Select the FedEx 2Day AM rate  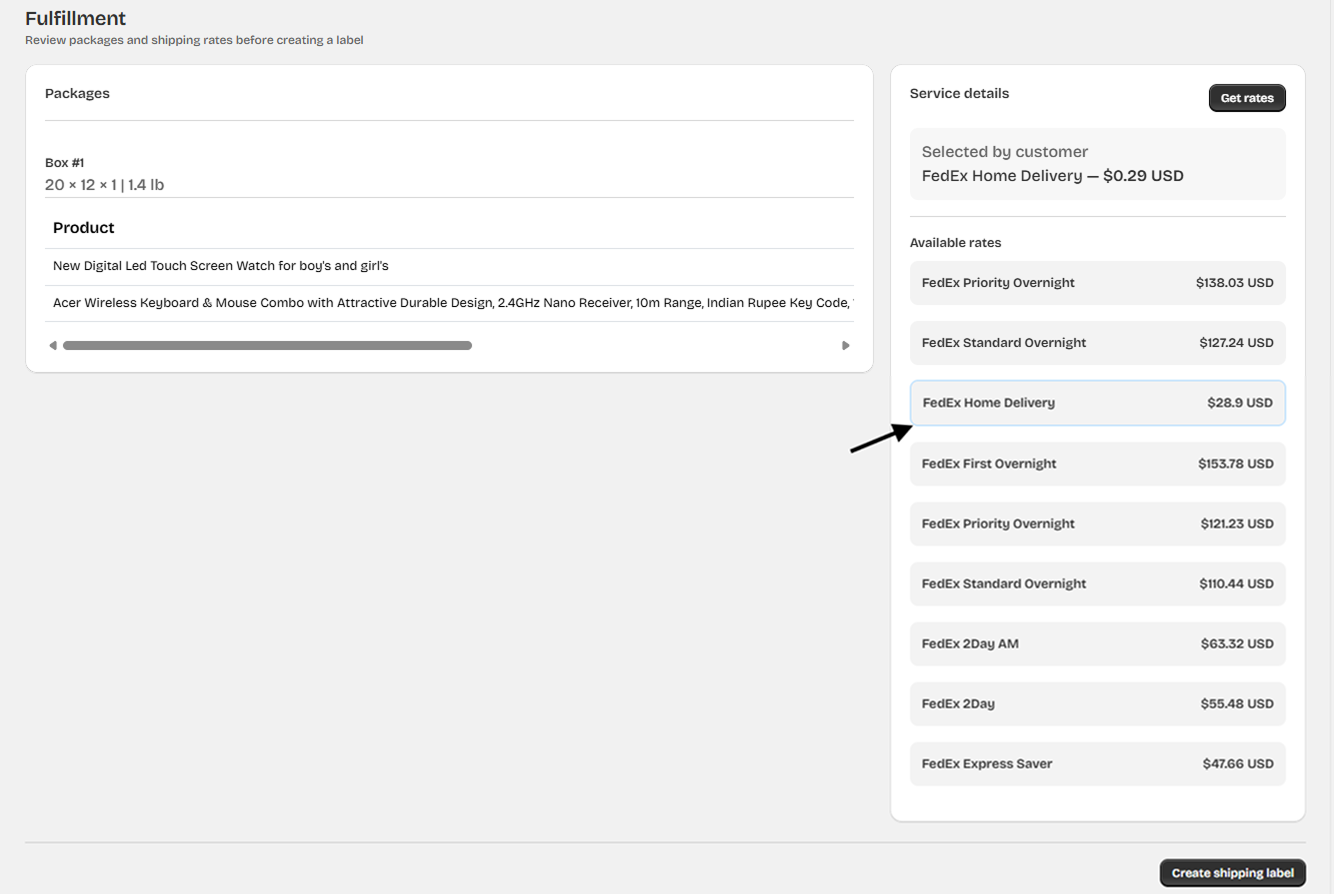[1097, 644]
